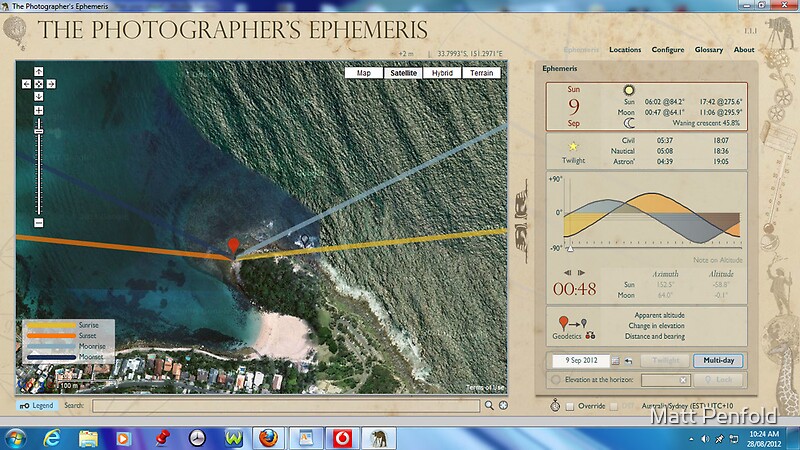The width and height of the screenshot is (800, 450).
Task: Click the coordinates text above map
Action: (470, 54)
